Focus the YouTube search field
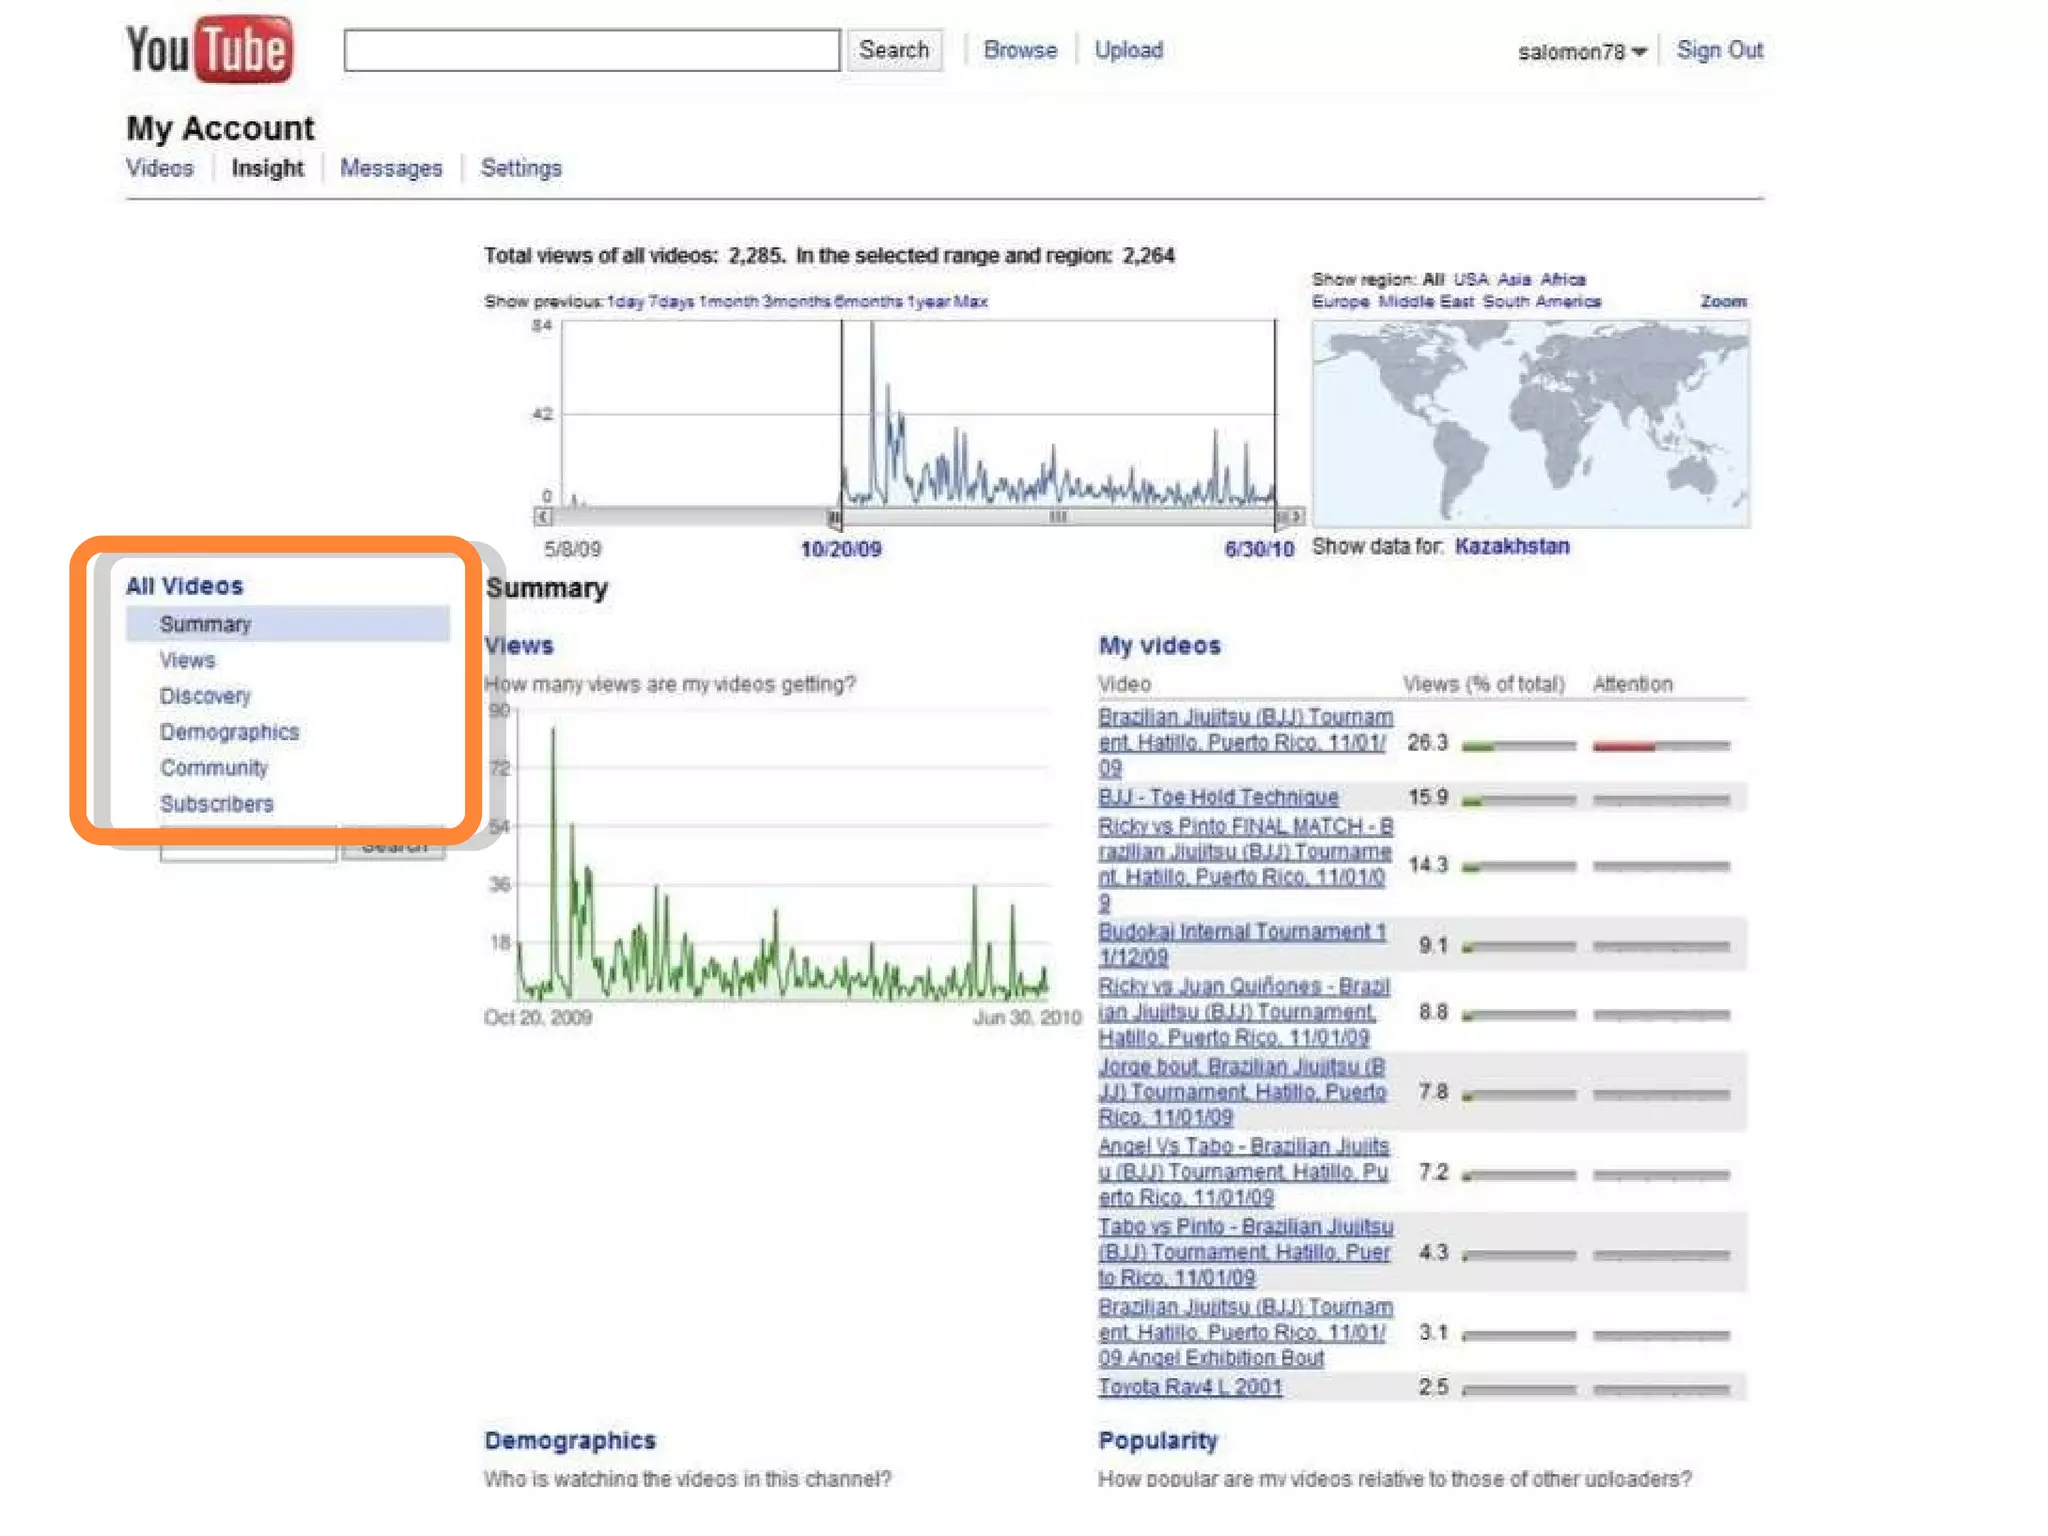 (591, 50)
